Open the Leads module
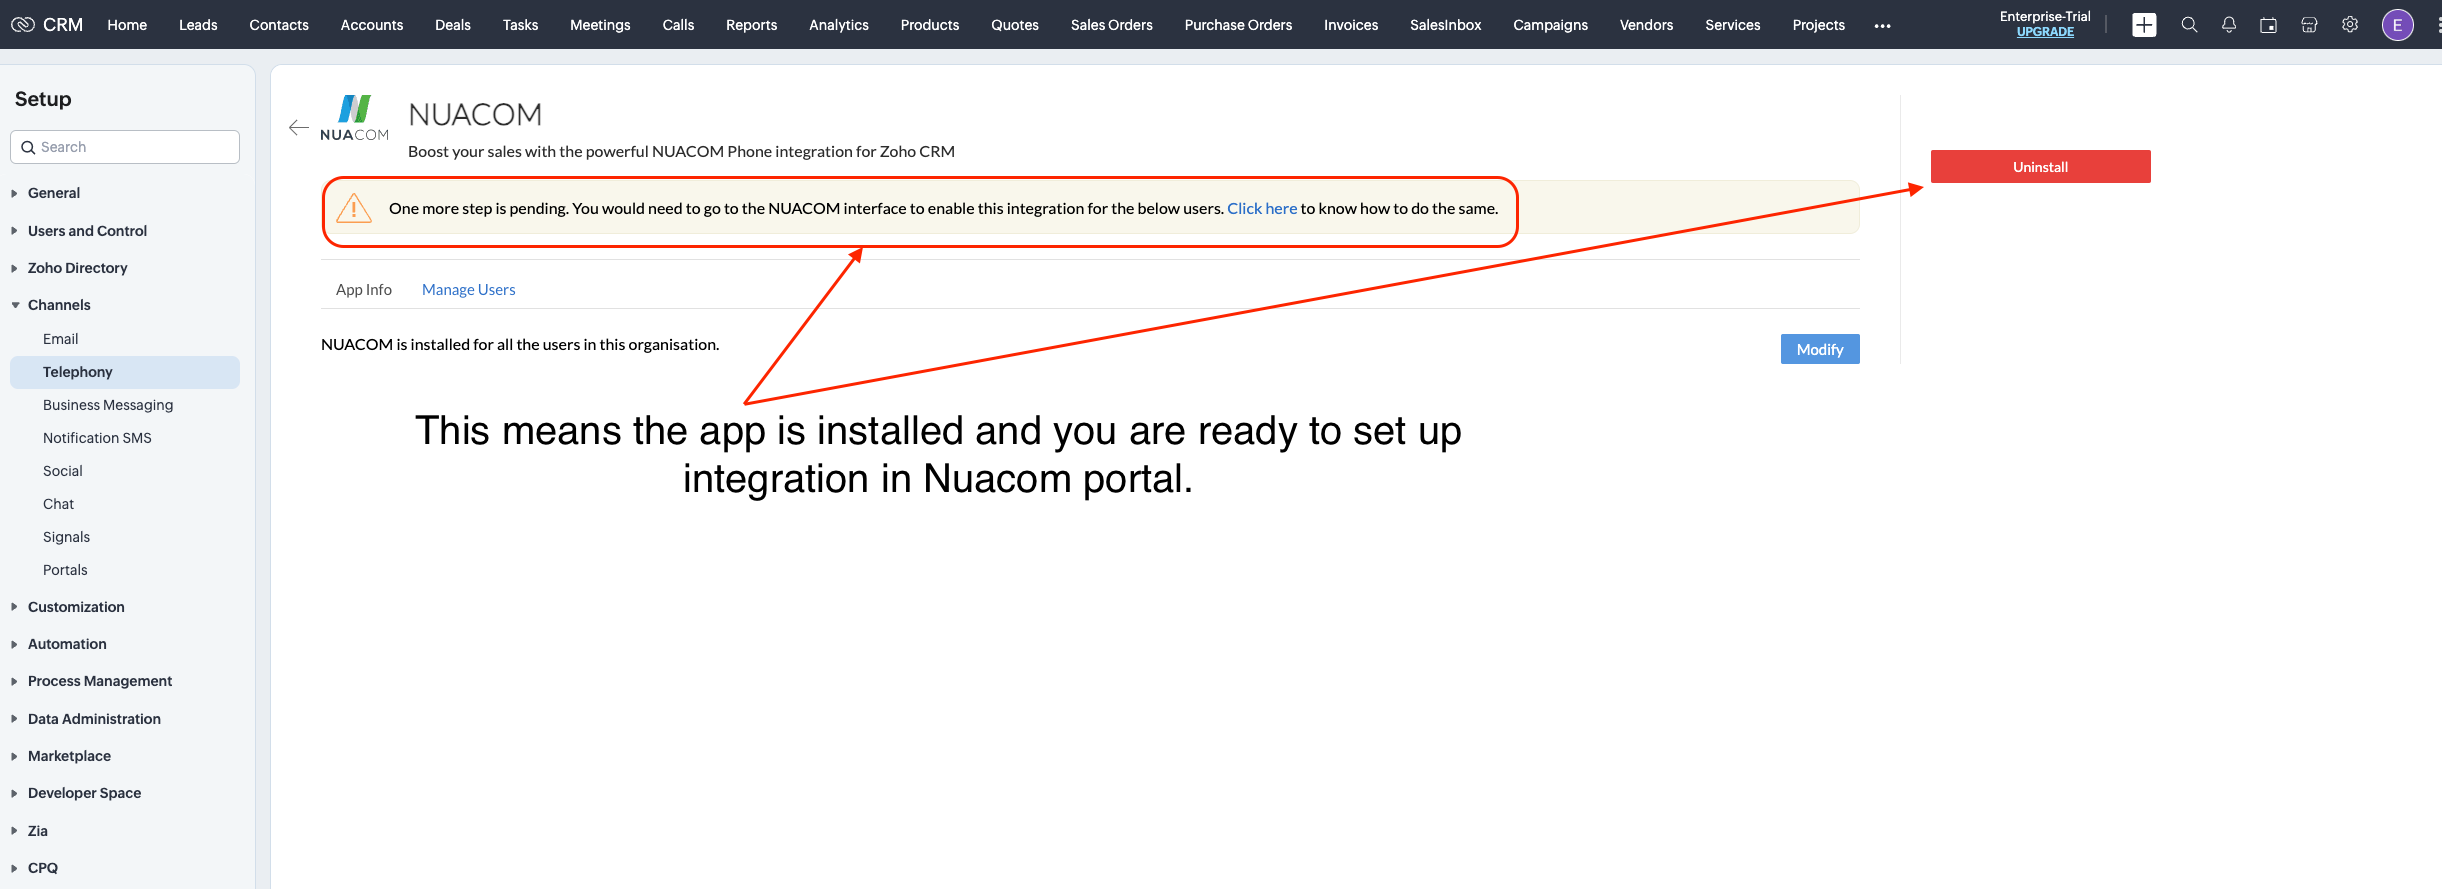2442x889 pixels. pyautogui.click(x=198, y=25)
